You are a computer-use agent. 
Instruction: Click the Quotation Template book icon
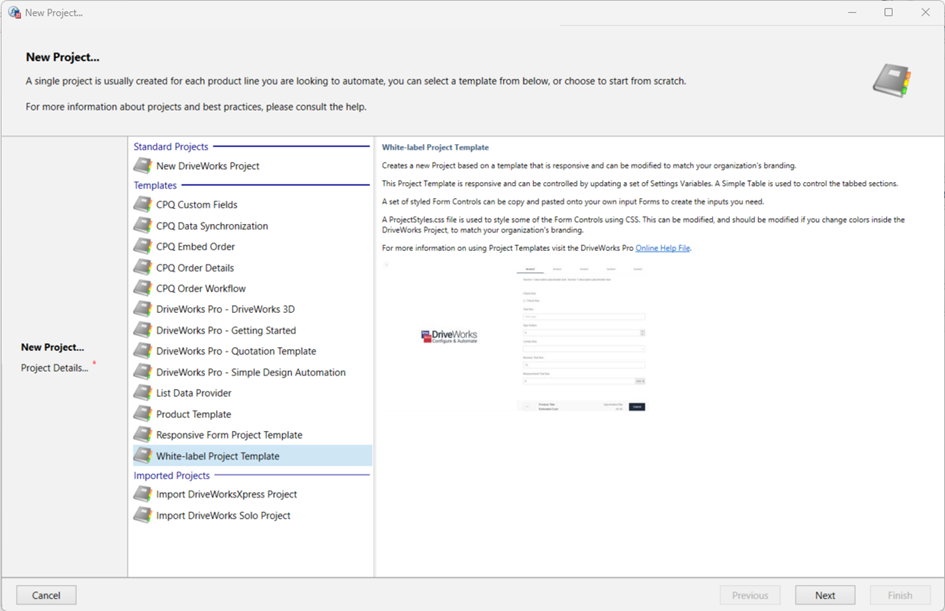[x=143, y=351]
